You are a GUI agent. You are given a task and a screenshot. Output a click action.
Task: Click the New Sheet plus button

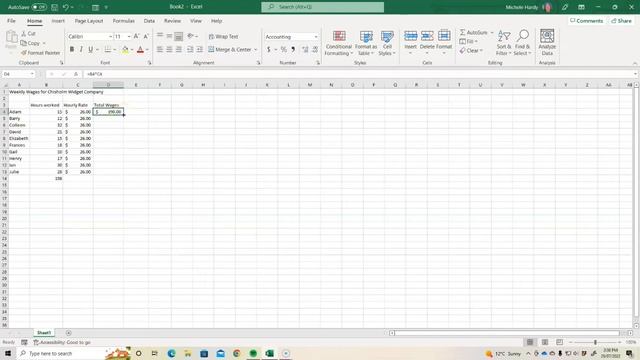pos(69,333)
